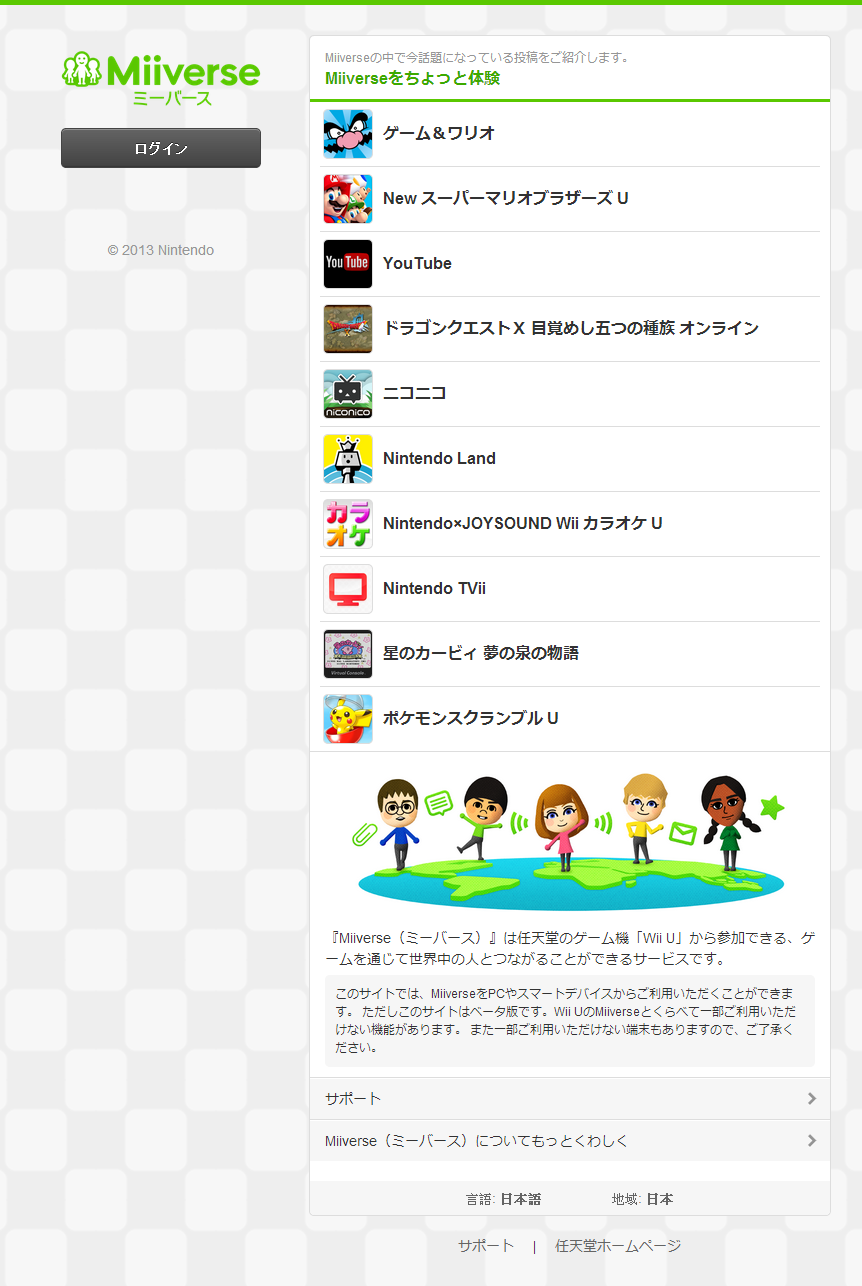Viewport: 862px width, 1286px height.
Task: Click the Nintendo TVii icon
Action: (348, 589)
